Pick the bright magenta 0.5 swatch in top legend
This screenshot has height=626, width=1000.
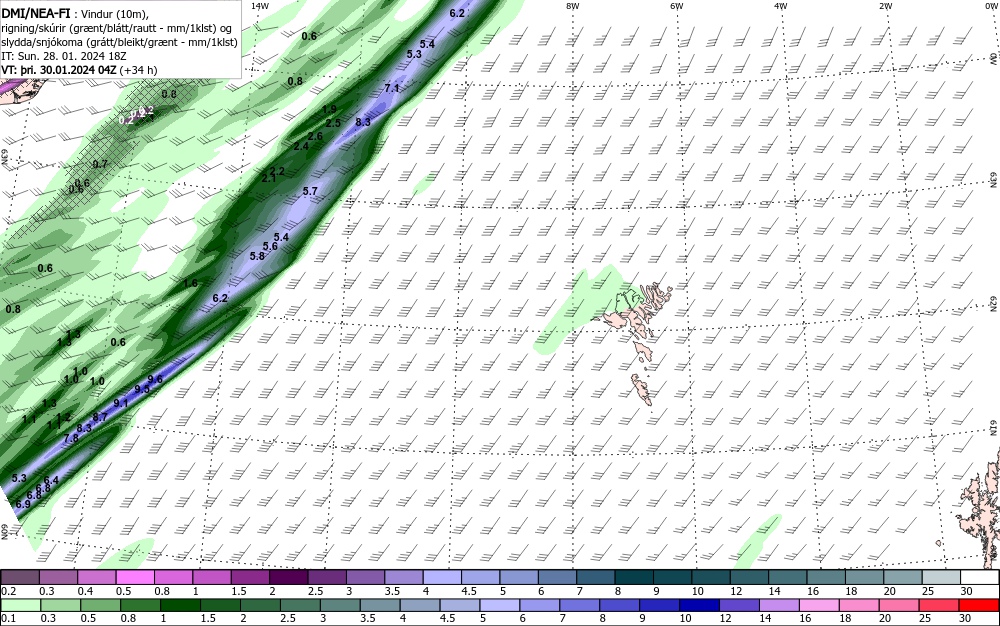135,578
